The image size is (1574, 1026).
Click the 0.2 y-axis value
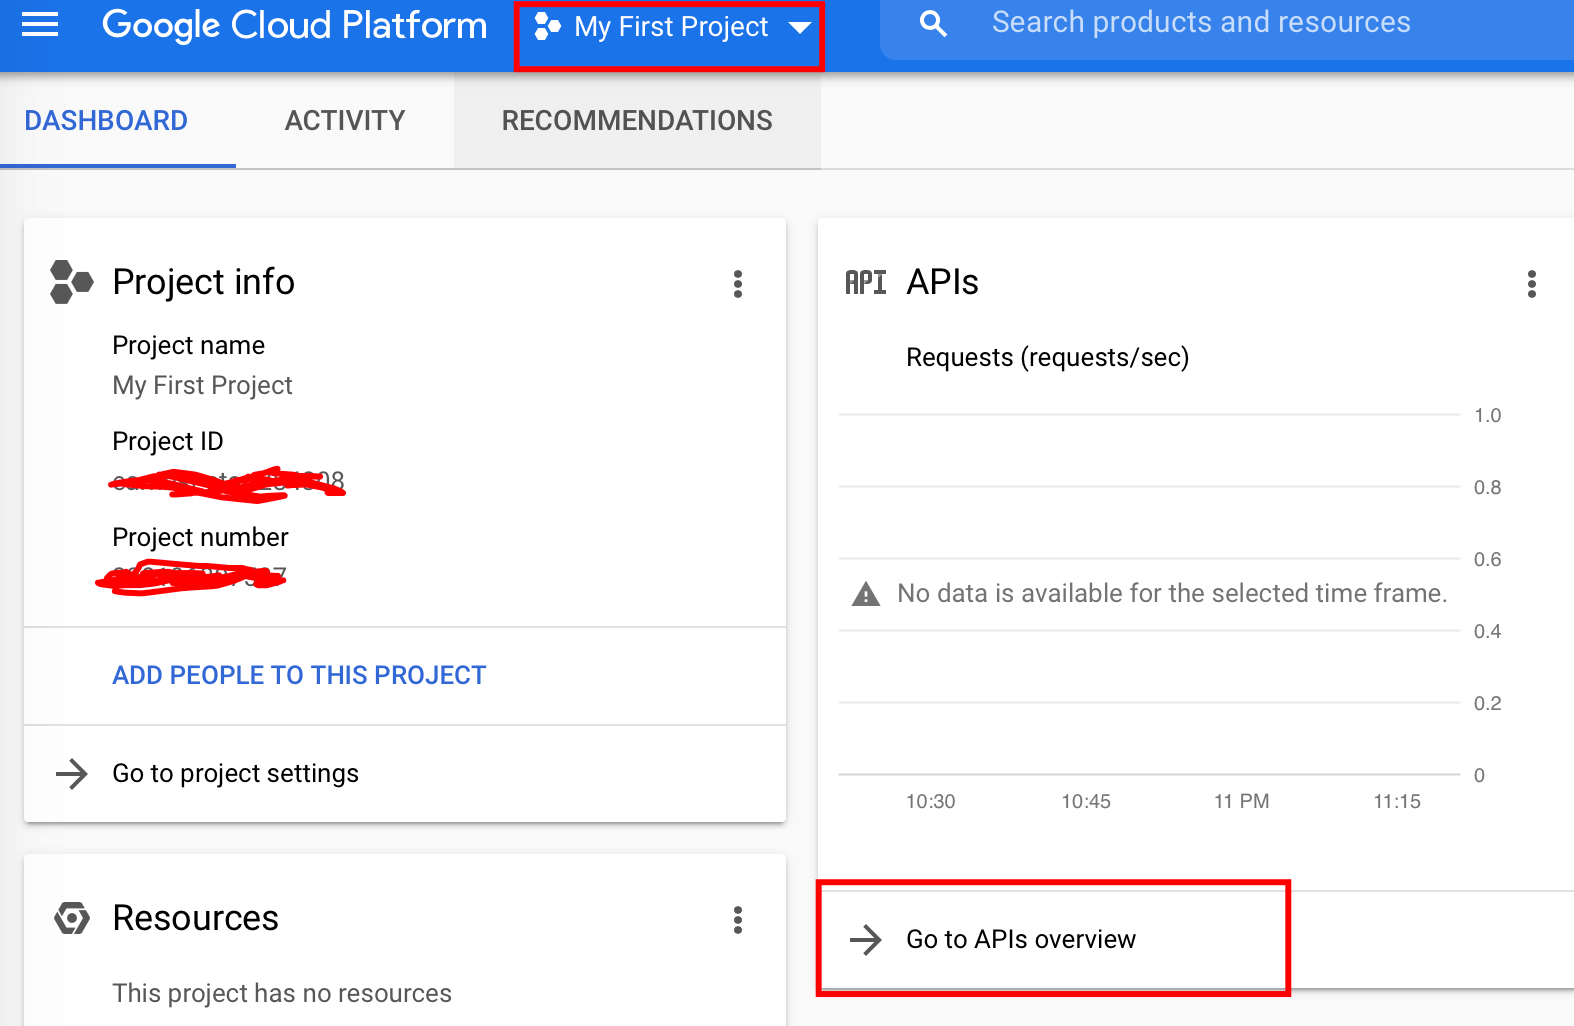click(x=1488, y=704)
